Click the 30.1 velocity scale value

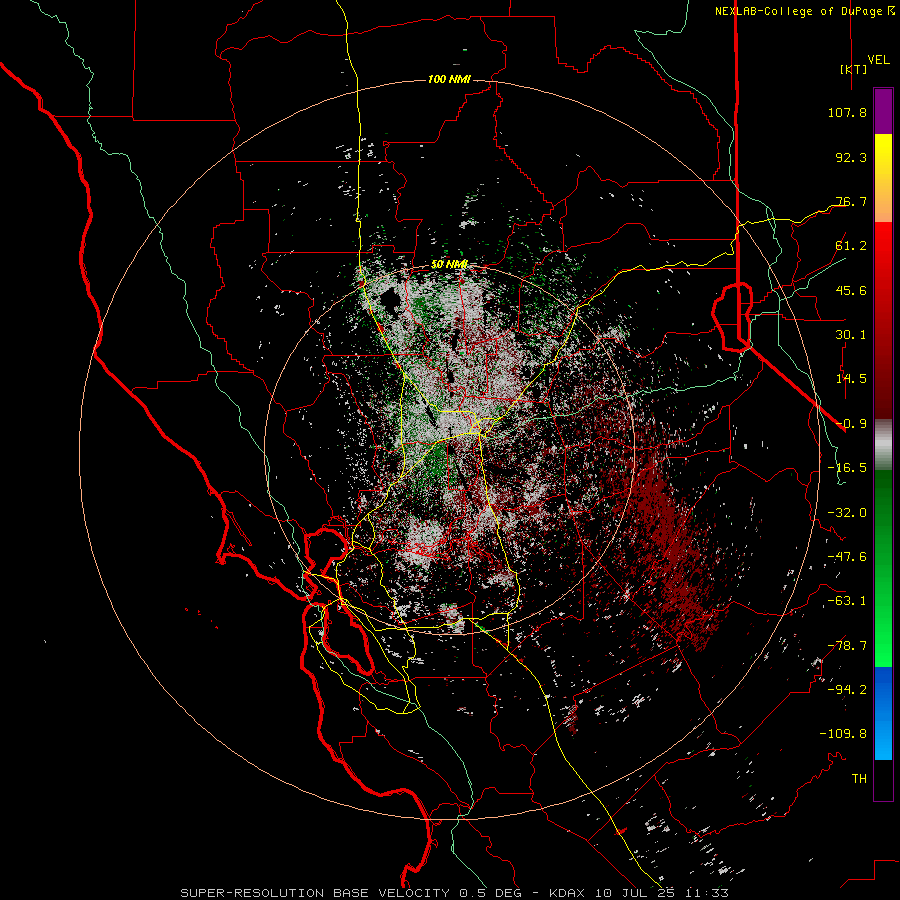click(851, 335)
